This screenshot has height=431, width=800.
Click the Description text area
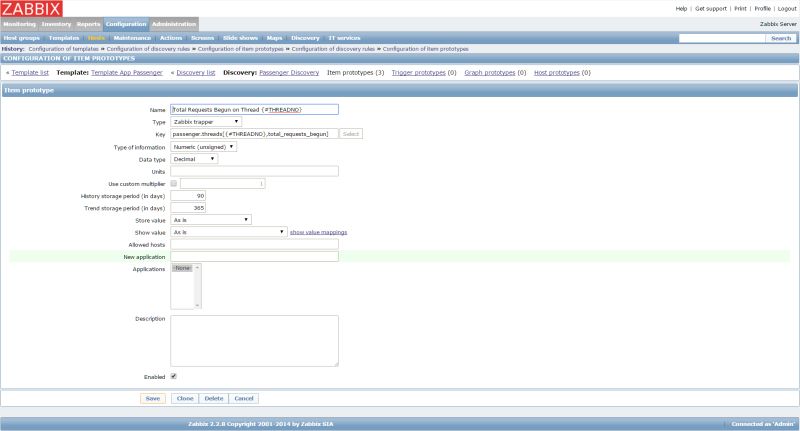[254, 341]
